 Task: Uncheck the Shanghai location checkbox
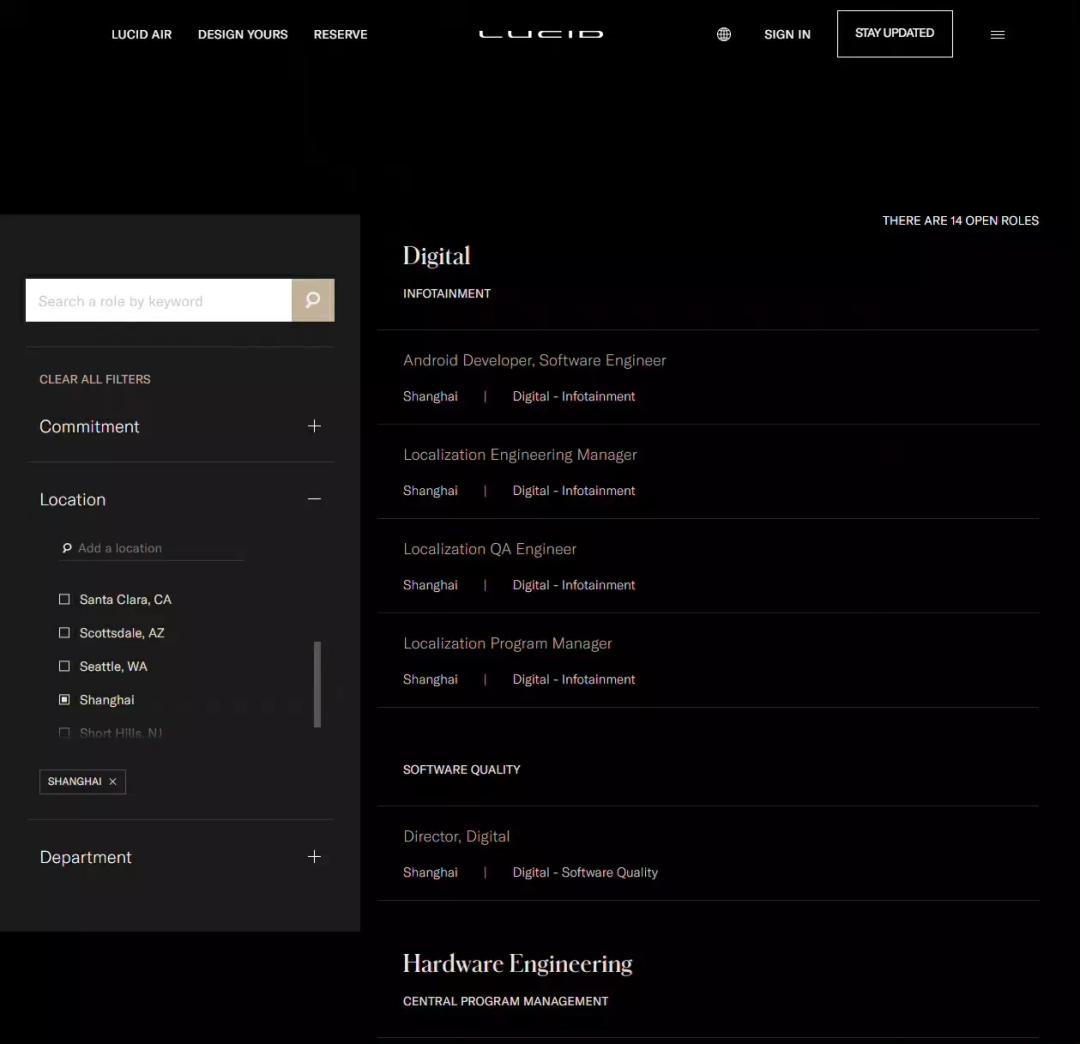[65, 700]
